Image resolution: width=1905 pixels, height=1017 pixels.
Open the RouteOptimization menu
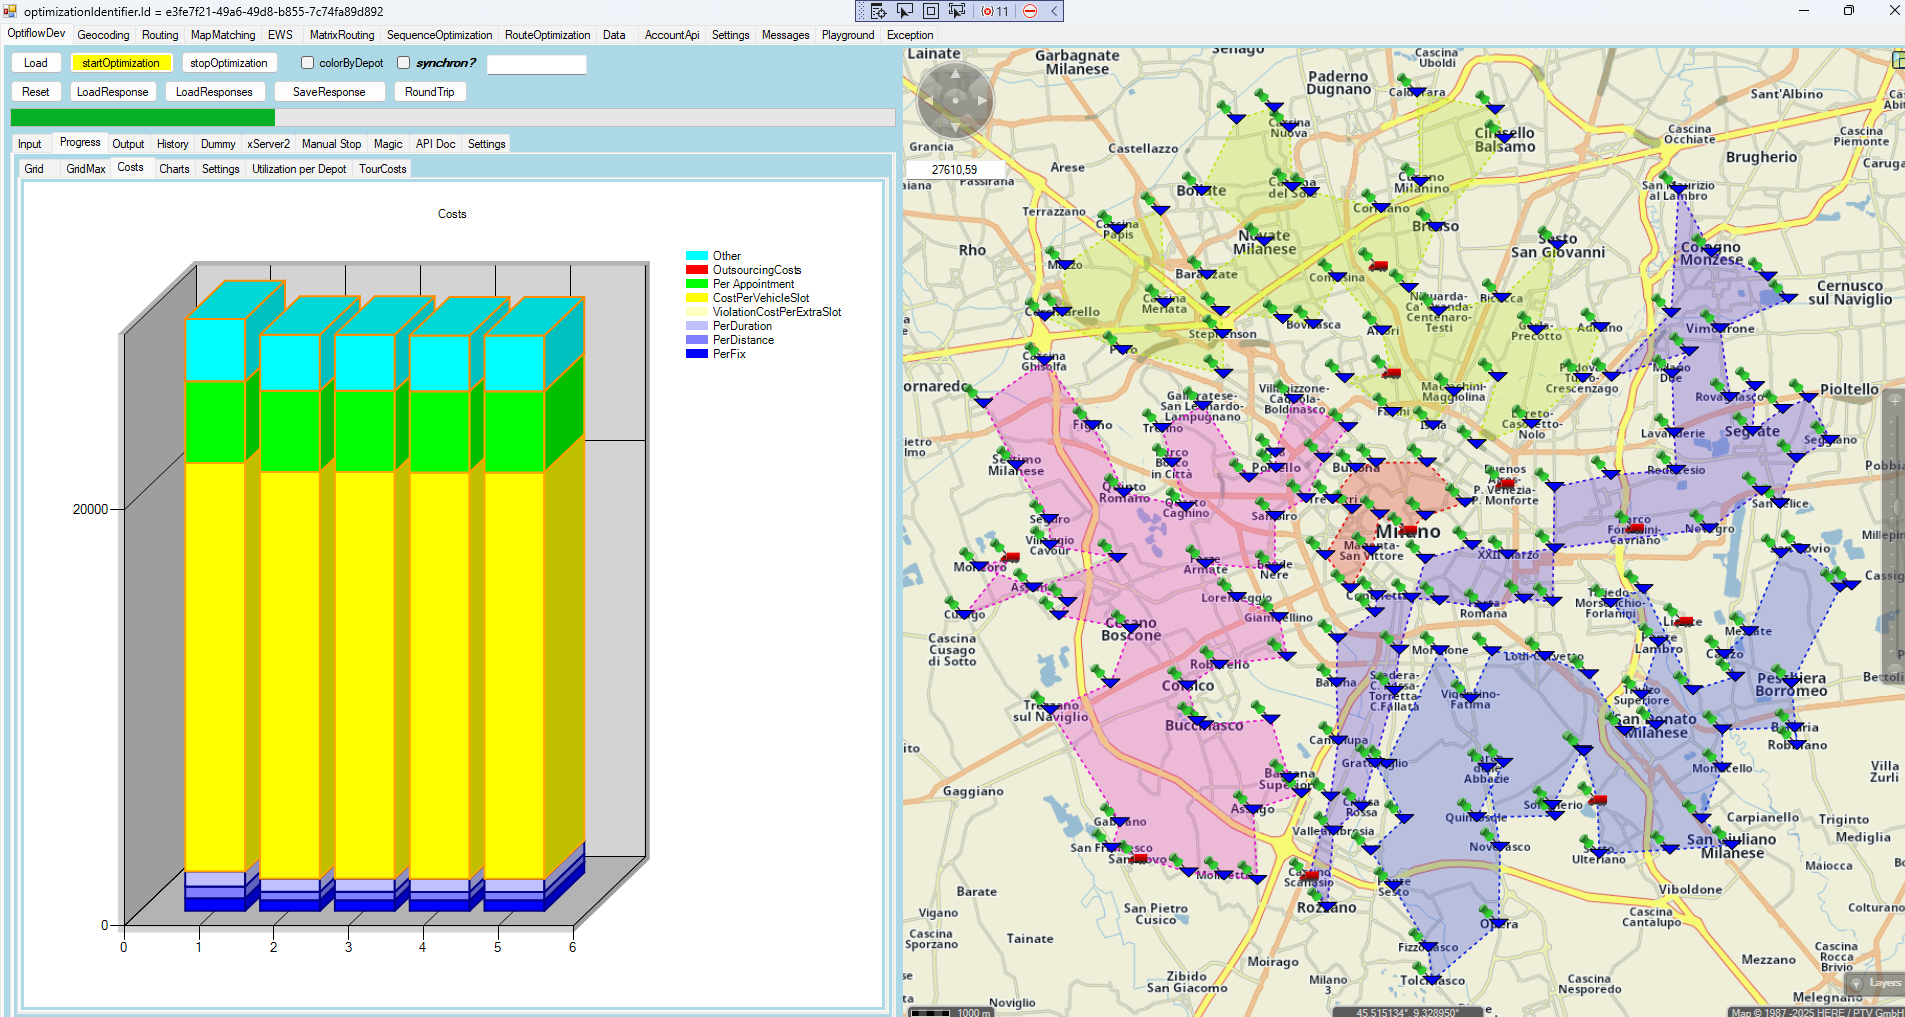coord(547,35)
